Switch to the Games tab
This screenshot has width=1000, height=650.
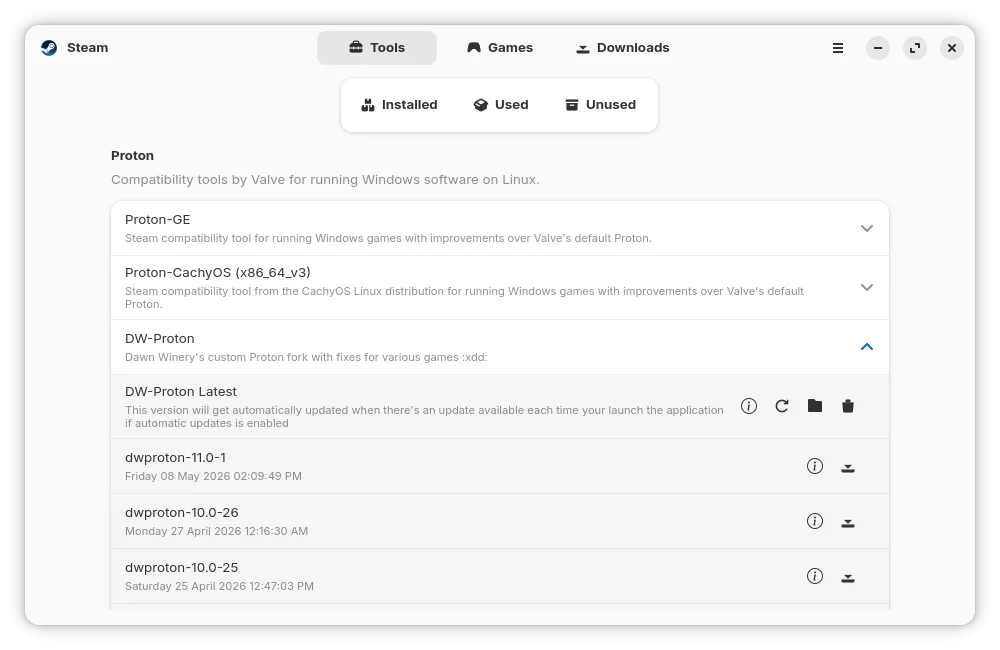click(x=500, y=48)
